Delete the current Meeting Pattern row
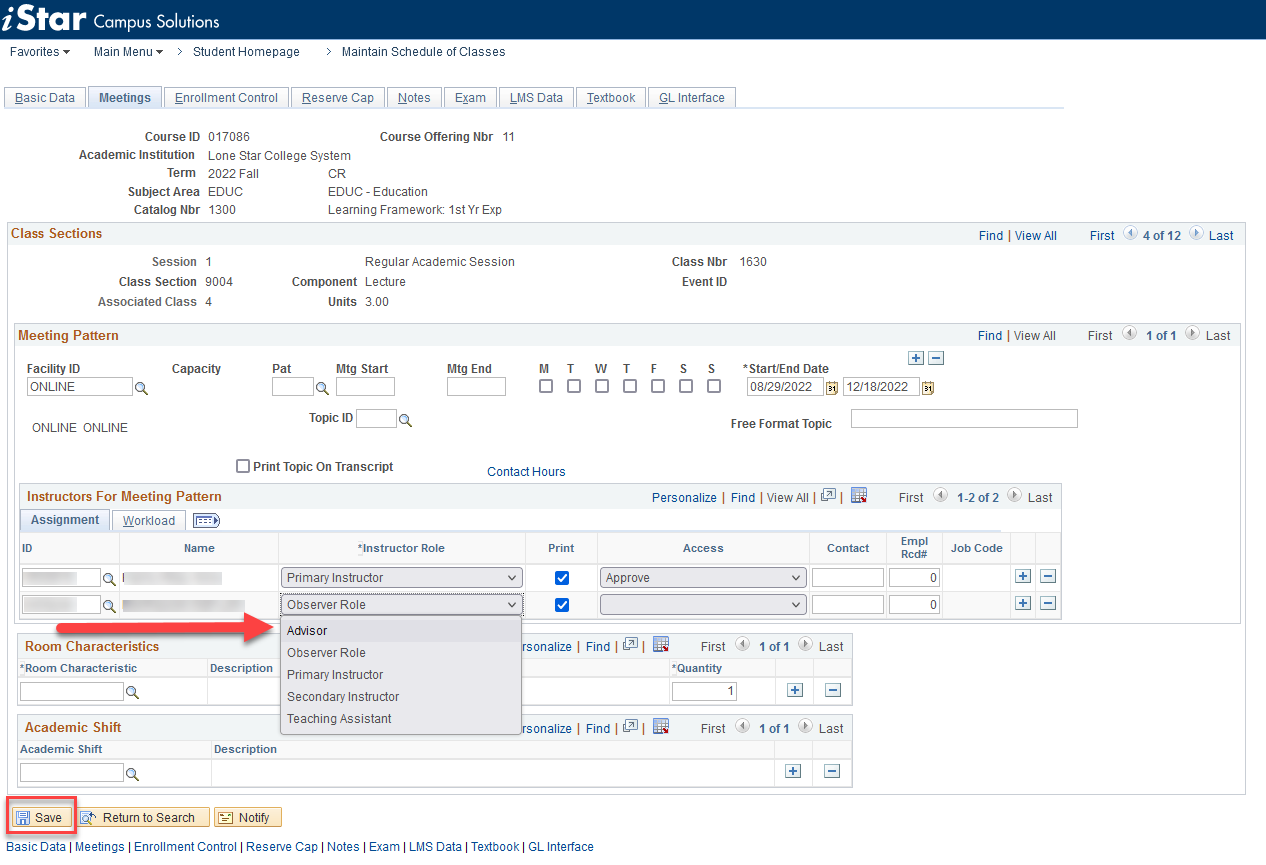The width and height of the screenshot is (1266, 865). pyautogui.click(x=936, y=358)
